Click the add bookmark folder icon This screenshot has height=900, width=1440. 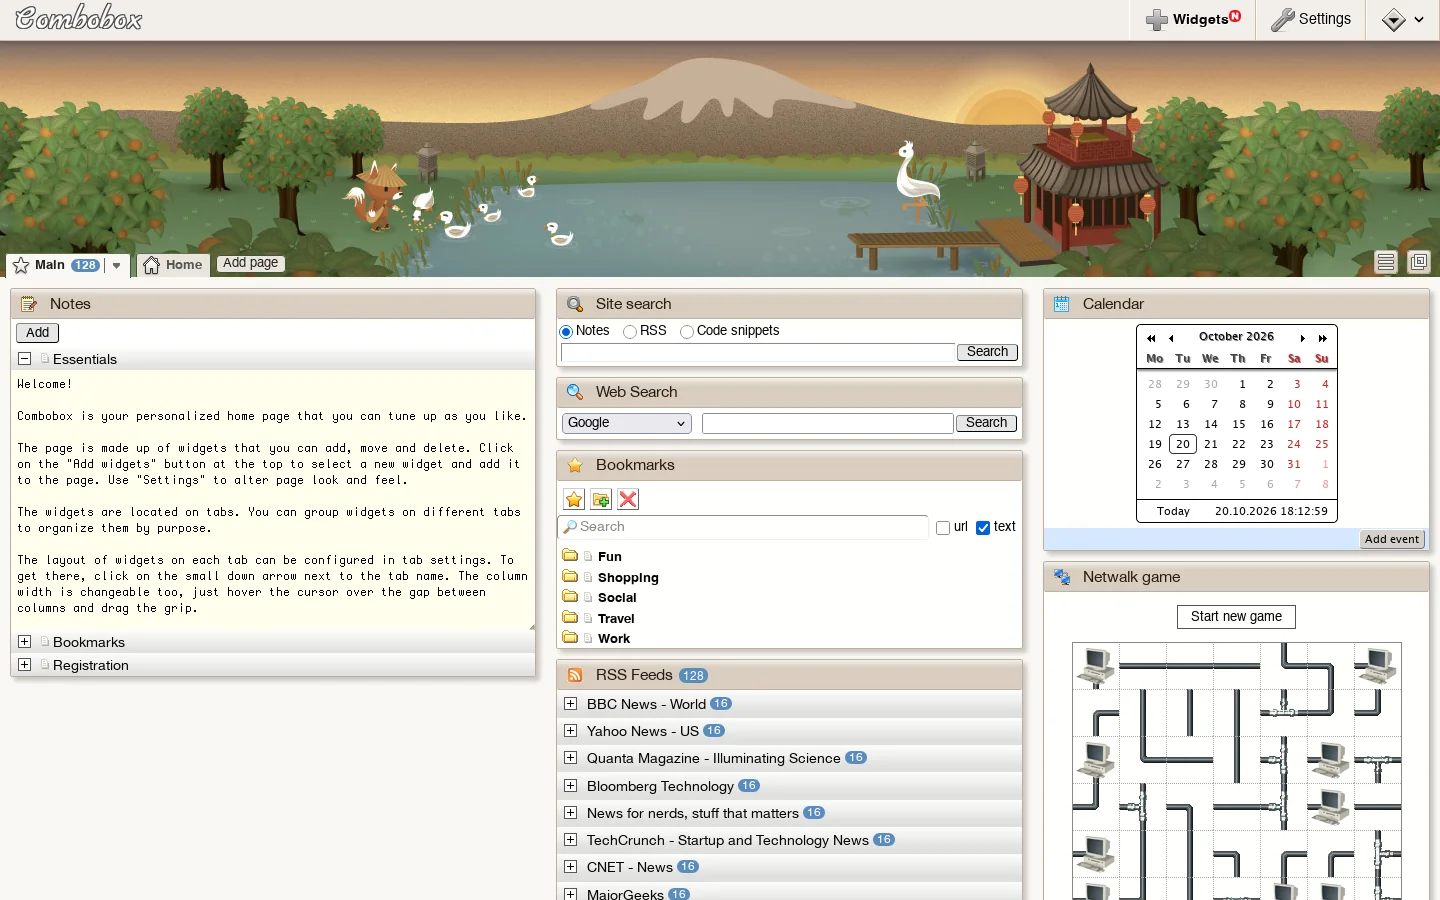pyautogui.click(x=601, y=500)
